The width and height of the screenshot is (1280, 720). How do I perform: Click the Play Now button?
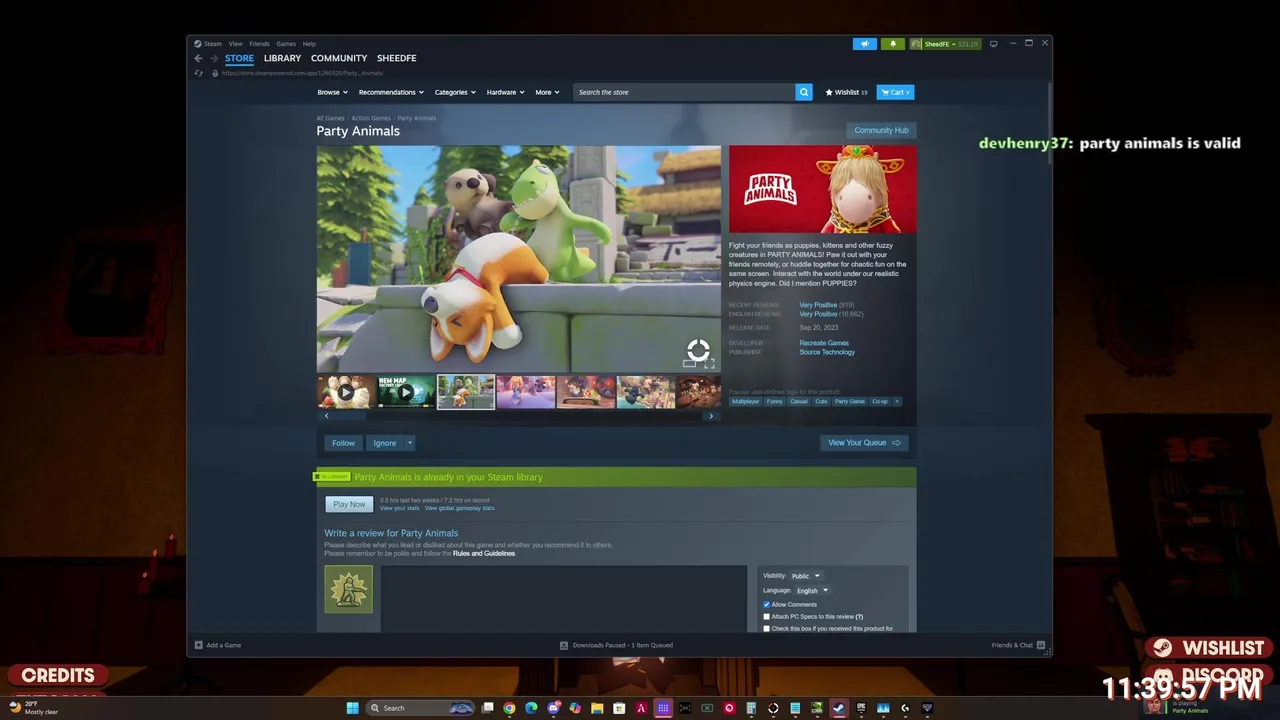349,504
